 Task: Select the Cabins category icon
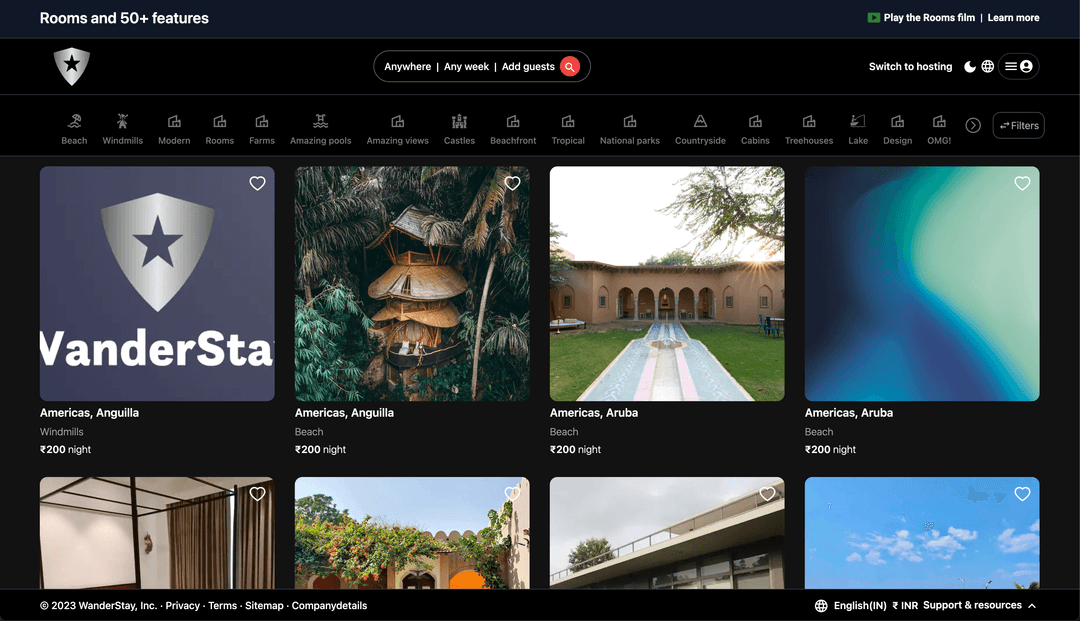pyautogui.click(x=756, y=122)
